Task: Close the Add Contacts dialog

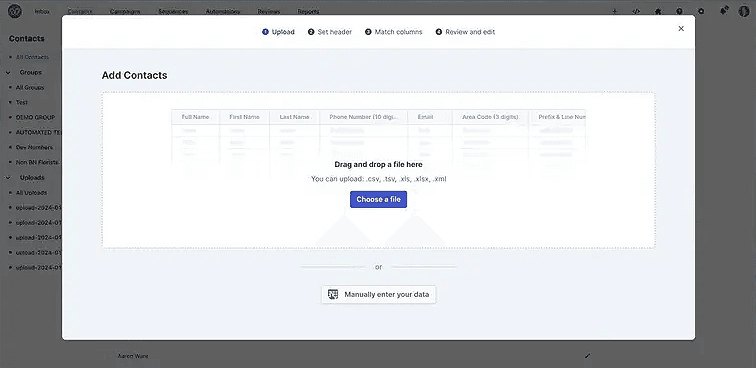Action: [681, 28]
